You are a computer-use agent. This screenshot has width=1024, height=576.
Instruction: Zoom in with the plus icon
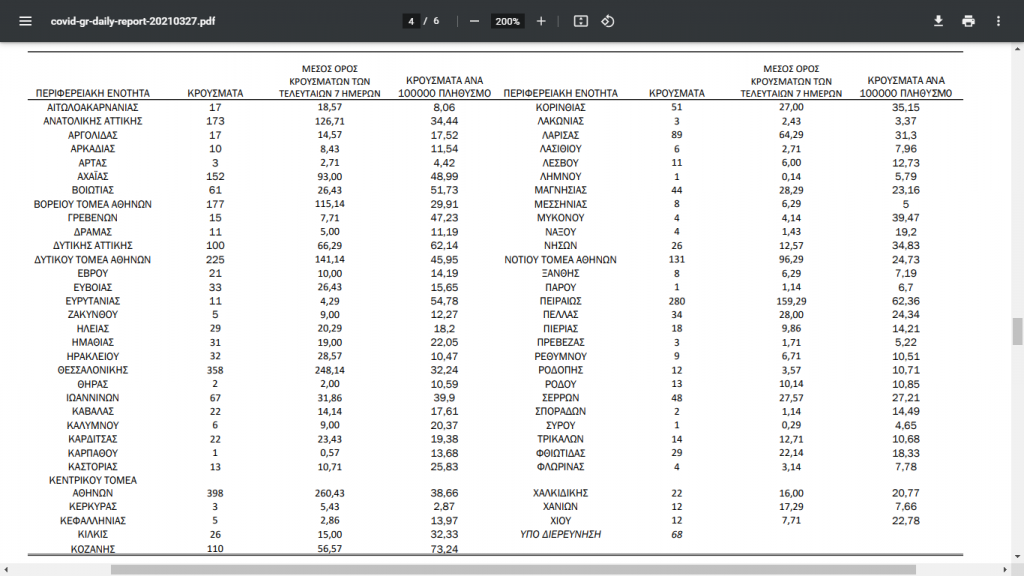click(x=541, y=21)
